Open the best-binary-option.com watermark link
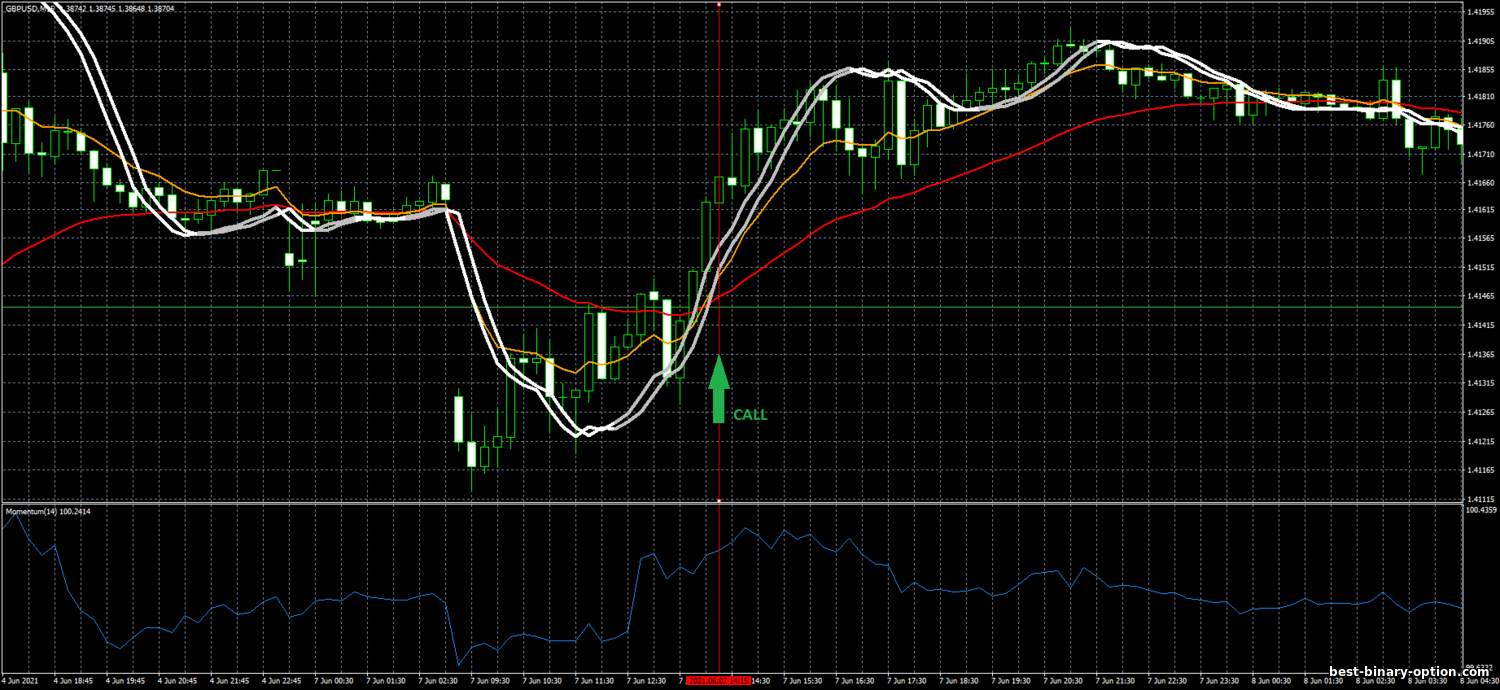The image size is (1500, 690). [x=1408, y=674]
